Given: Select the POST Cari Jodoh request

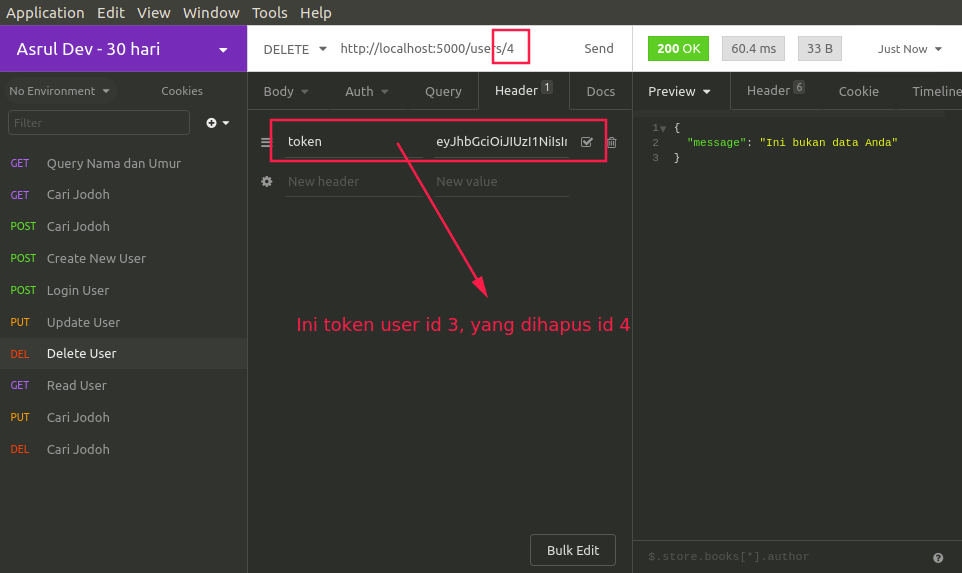Looking at the screenshot, I should coord(123,226).
